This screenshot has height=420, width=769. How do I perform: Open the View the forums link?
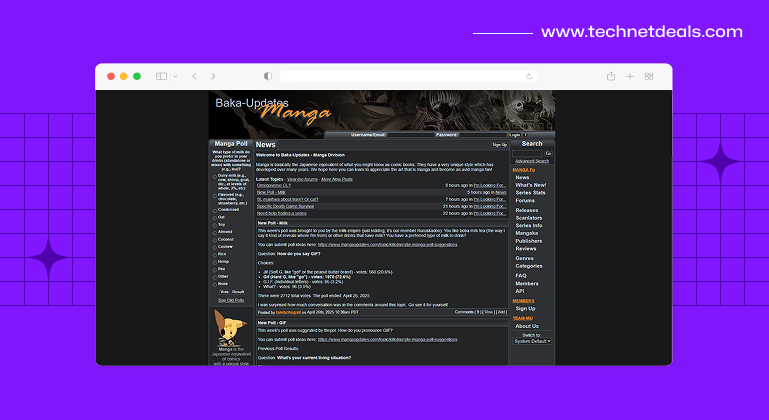pyautogui.click(x=302, y=180)
